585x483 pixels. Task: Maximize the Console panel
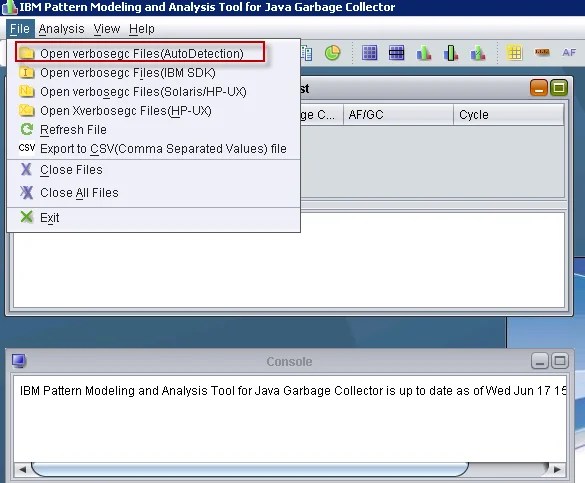[x=560, y=361]
